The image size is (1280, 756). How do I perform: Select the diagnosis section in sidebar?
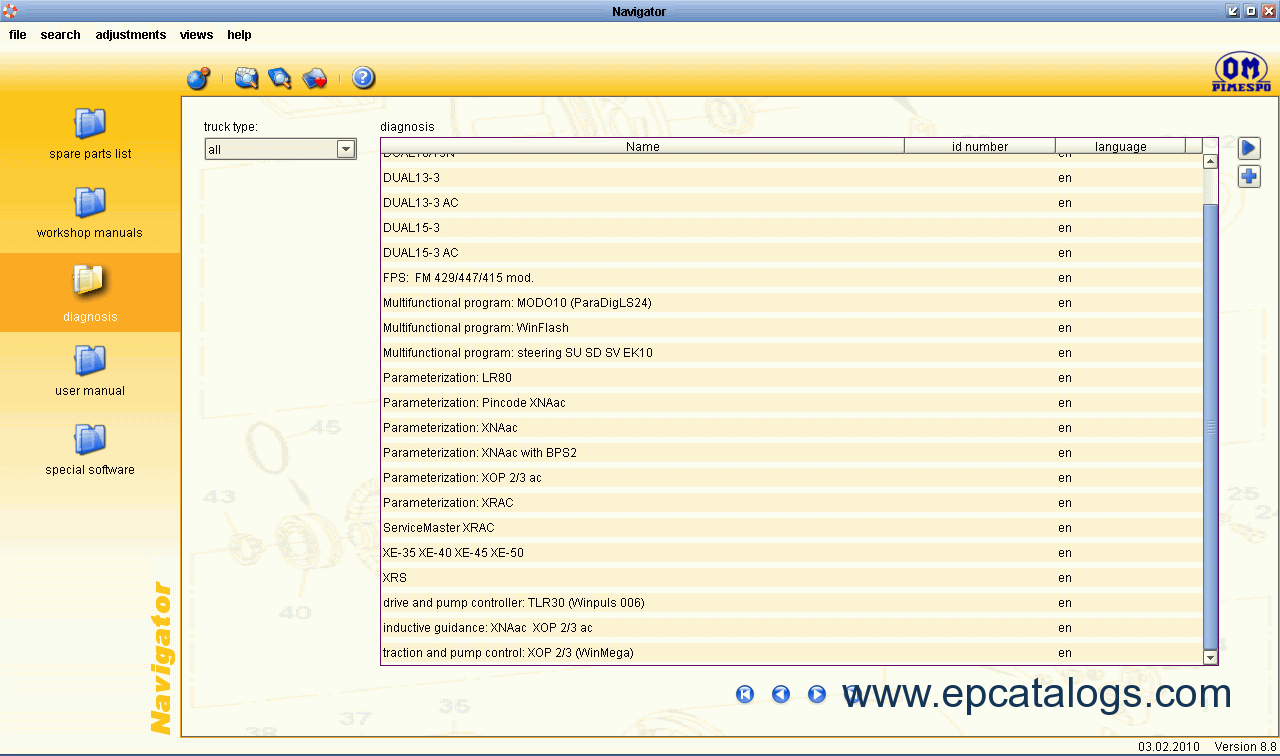[x=90, y=292]
